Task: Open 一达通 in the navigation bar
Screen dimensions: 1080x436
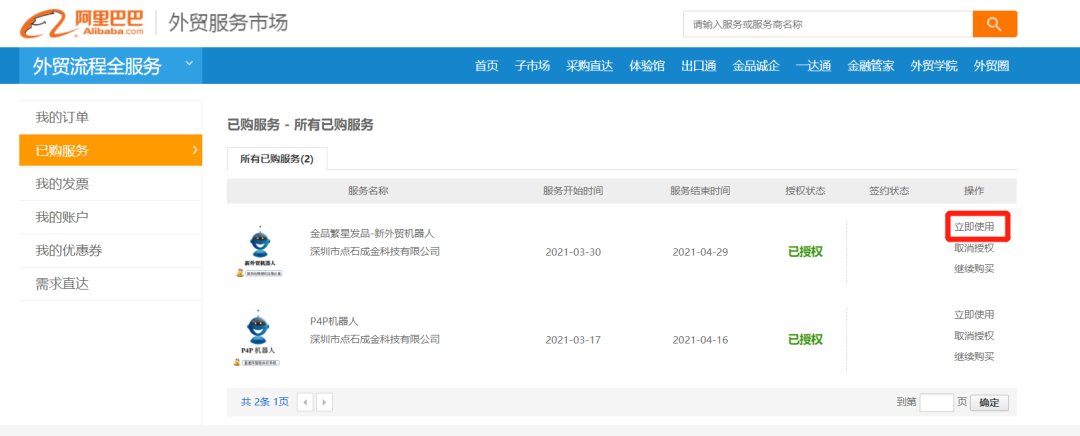Action: [x=813, y=66]
